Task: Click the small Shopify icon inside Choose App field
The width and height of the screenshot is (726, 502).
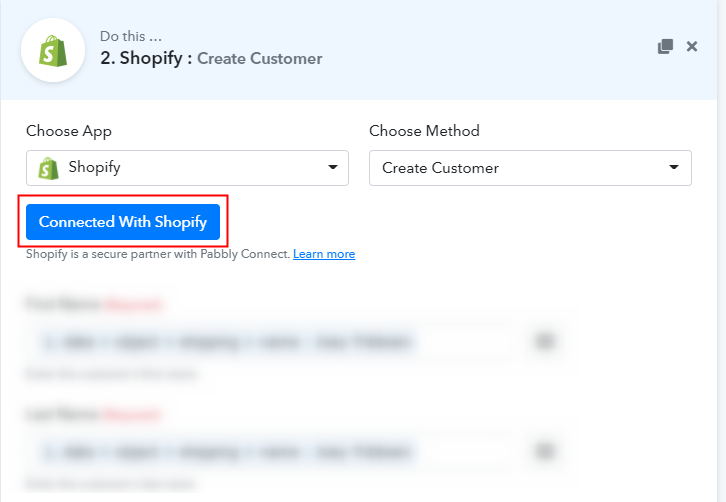Action: coord(49,168)
